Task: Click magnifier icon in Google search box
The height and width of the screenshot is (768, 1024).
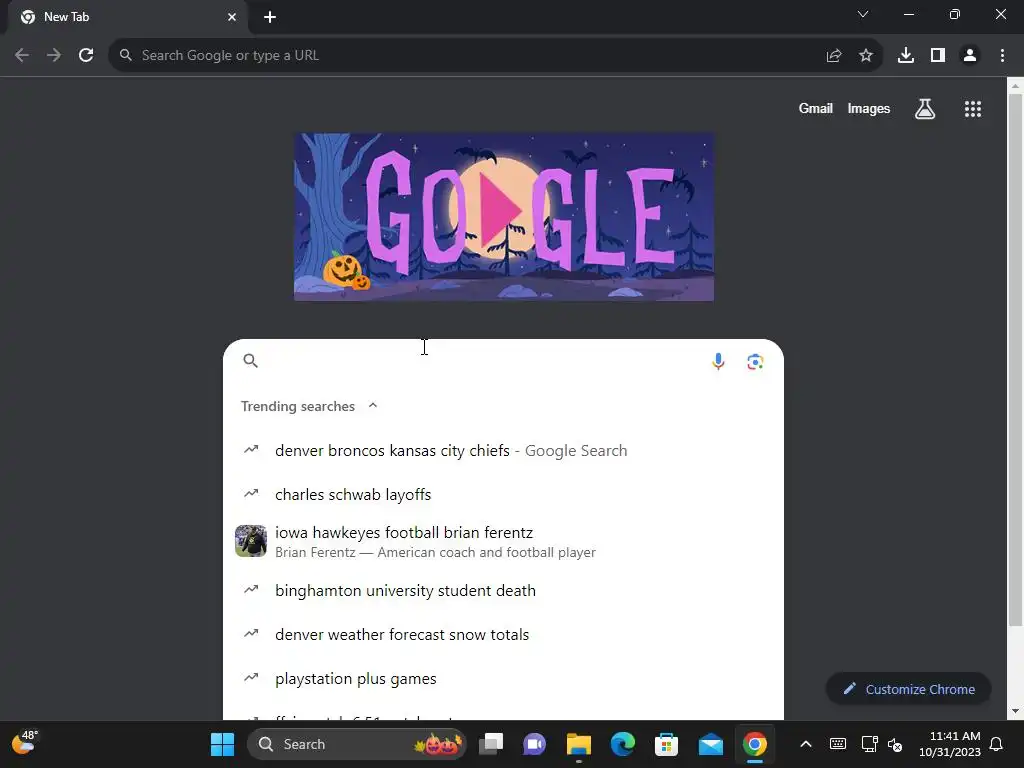Action: pos(250,360)
